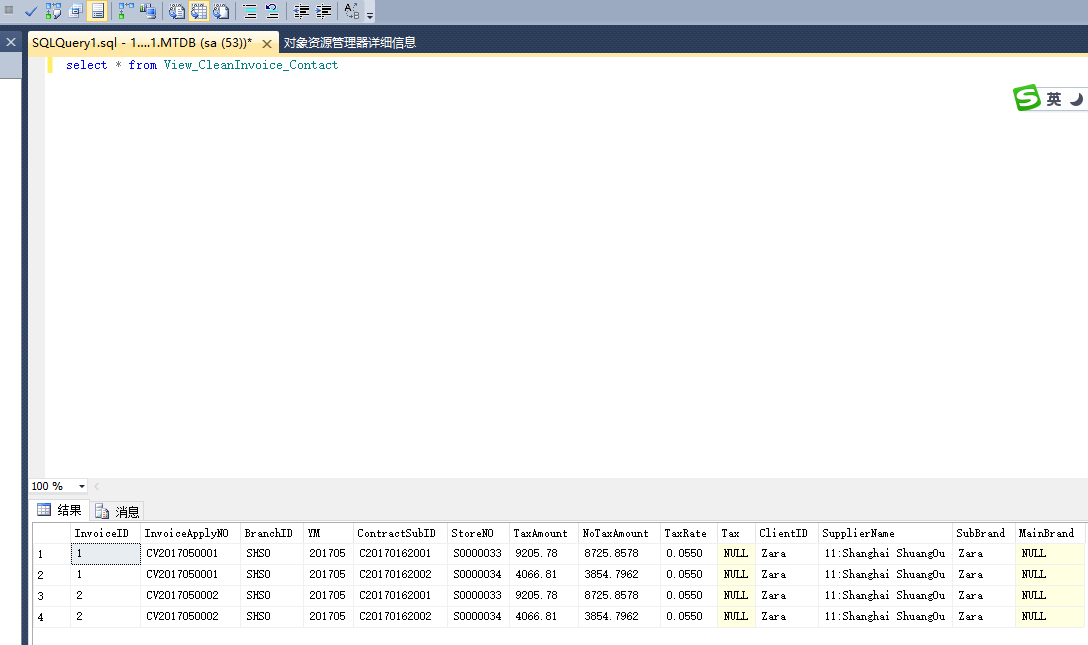The height and width of the screenshot is (645, 1088).
Task: Display the estimated execution plan
Action: (x=53, y=11)
